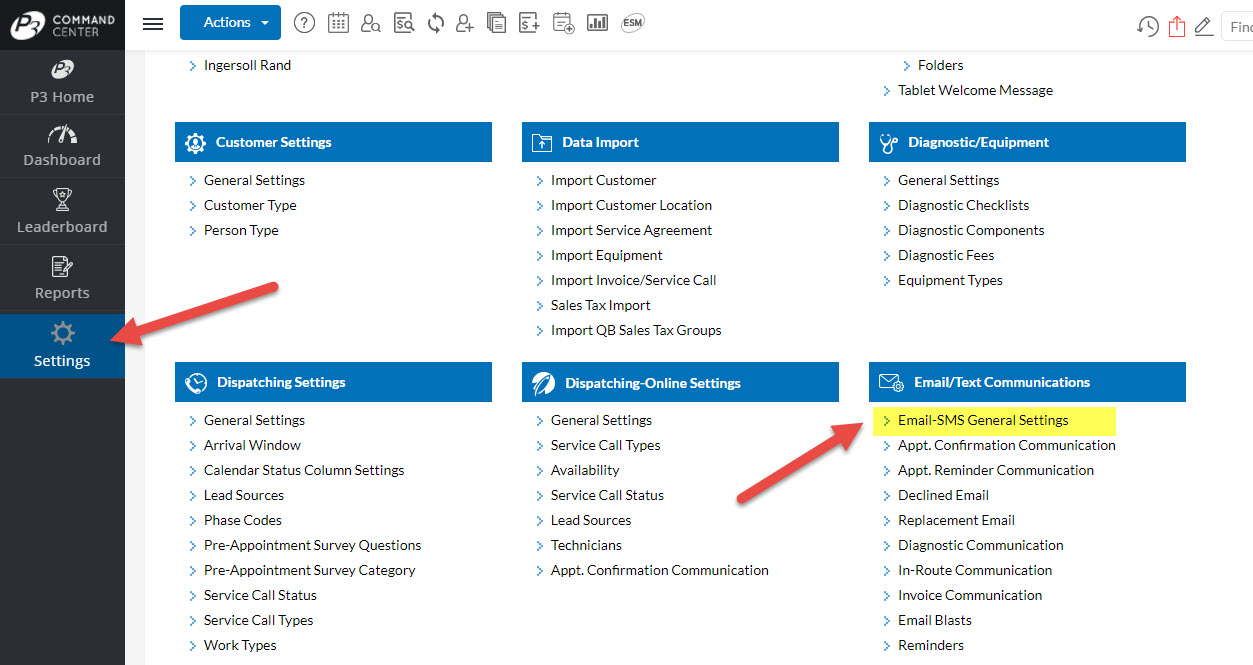Select the customer search icon

click(371, 22)
